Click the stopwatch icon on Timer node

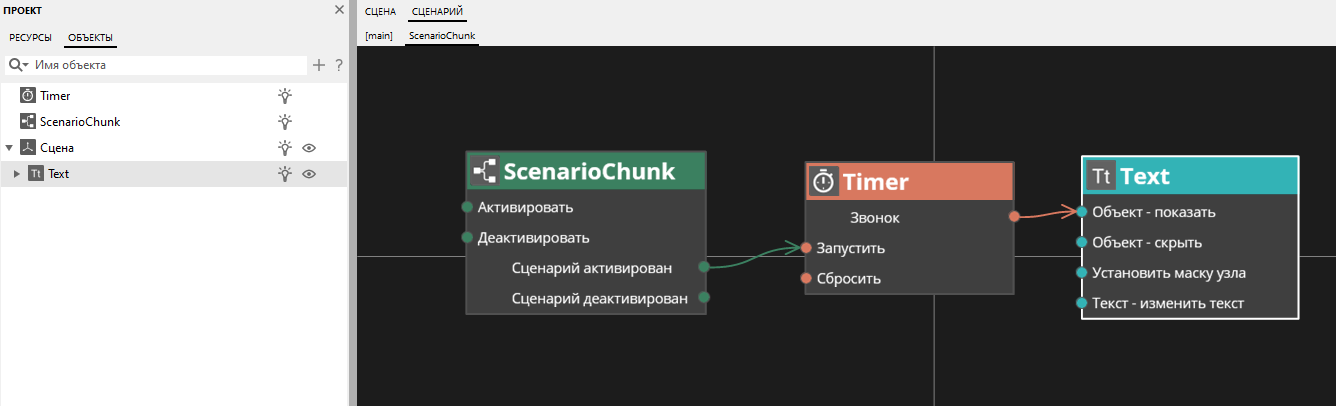point(823,181)
